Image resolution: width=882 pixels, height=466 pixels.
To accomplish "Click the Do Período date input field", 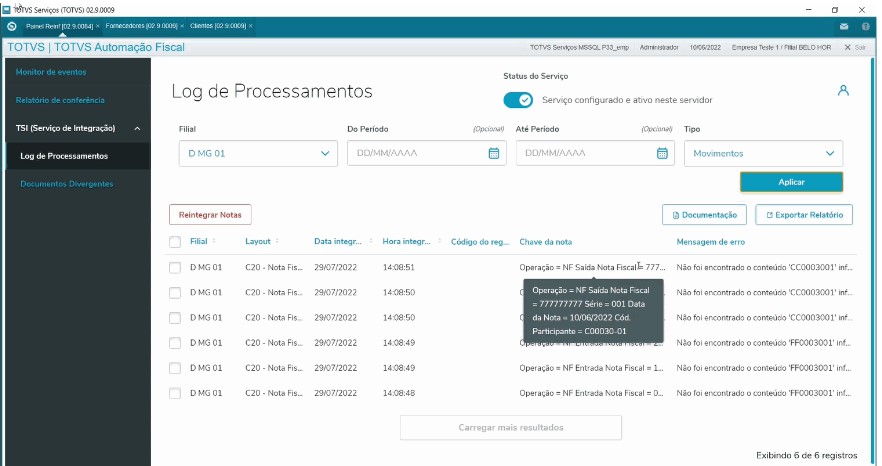I will click(415, 153).
